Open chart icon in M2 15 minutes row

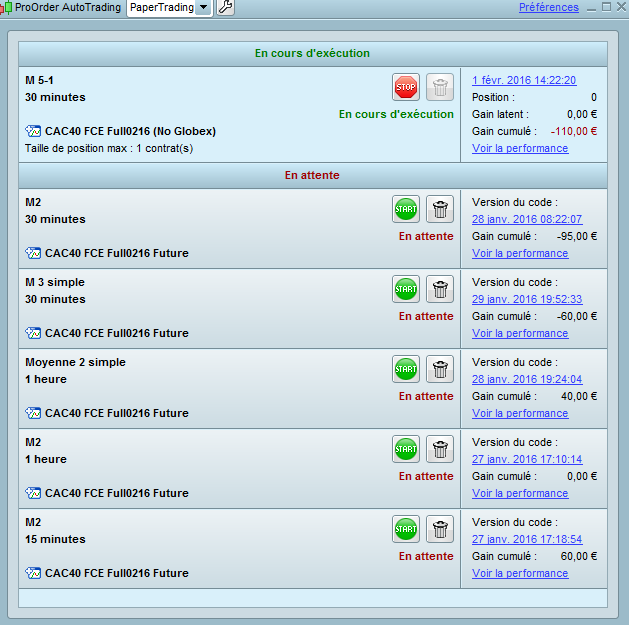coord(33,573)
